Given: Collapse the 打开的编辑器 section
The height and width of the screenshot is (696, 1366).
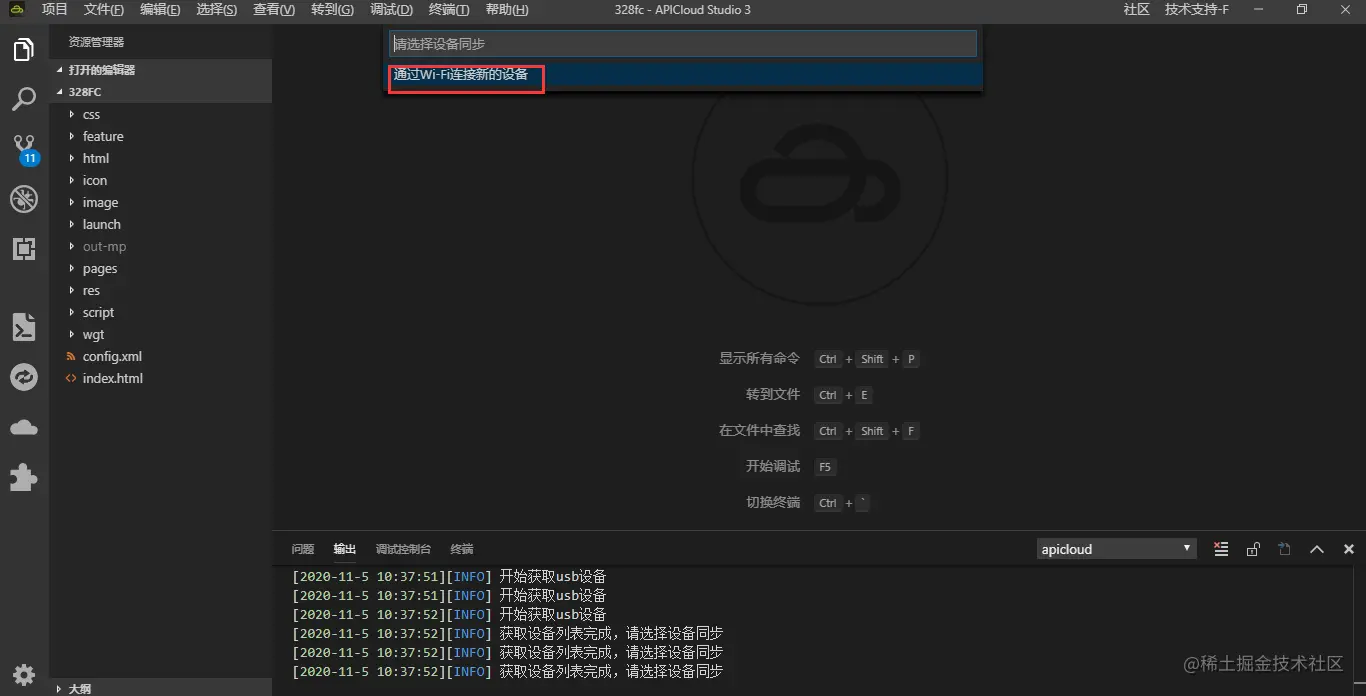Looking at the screenshot, I should (x=160, y=70).
